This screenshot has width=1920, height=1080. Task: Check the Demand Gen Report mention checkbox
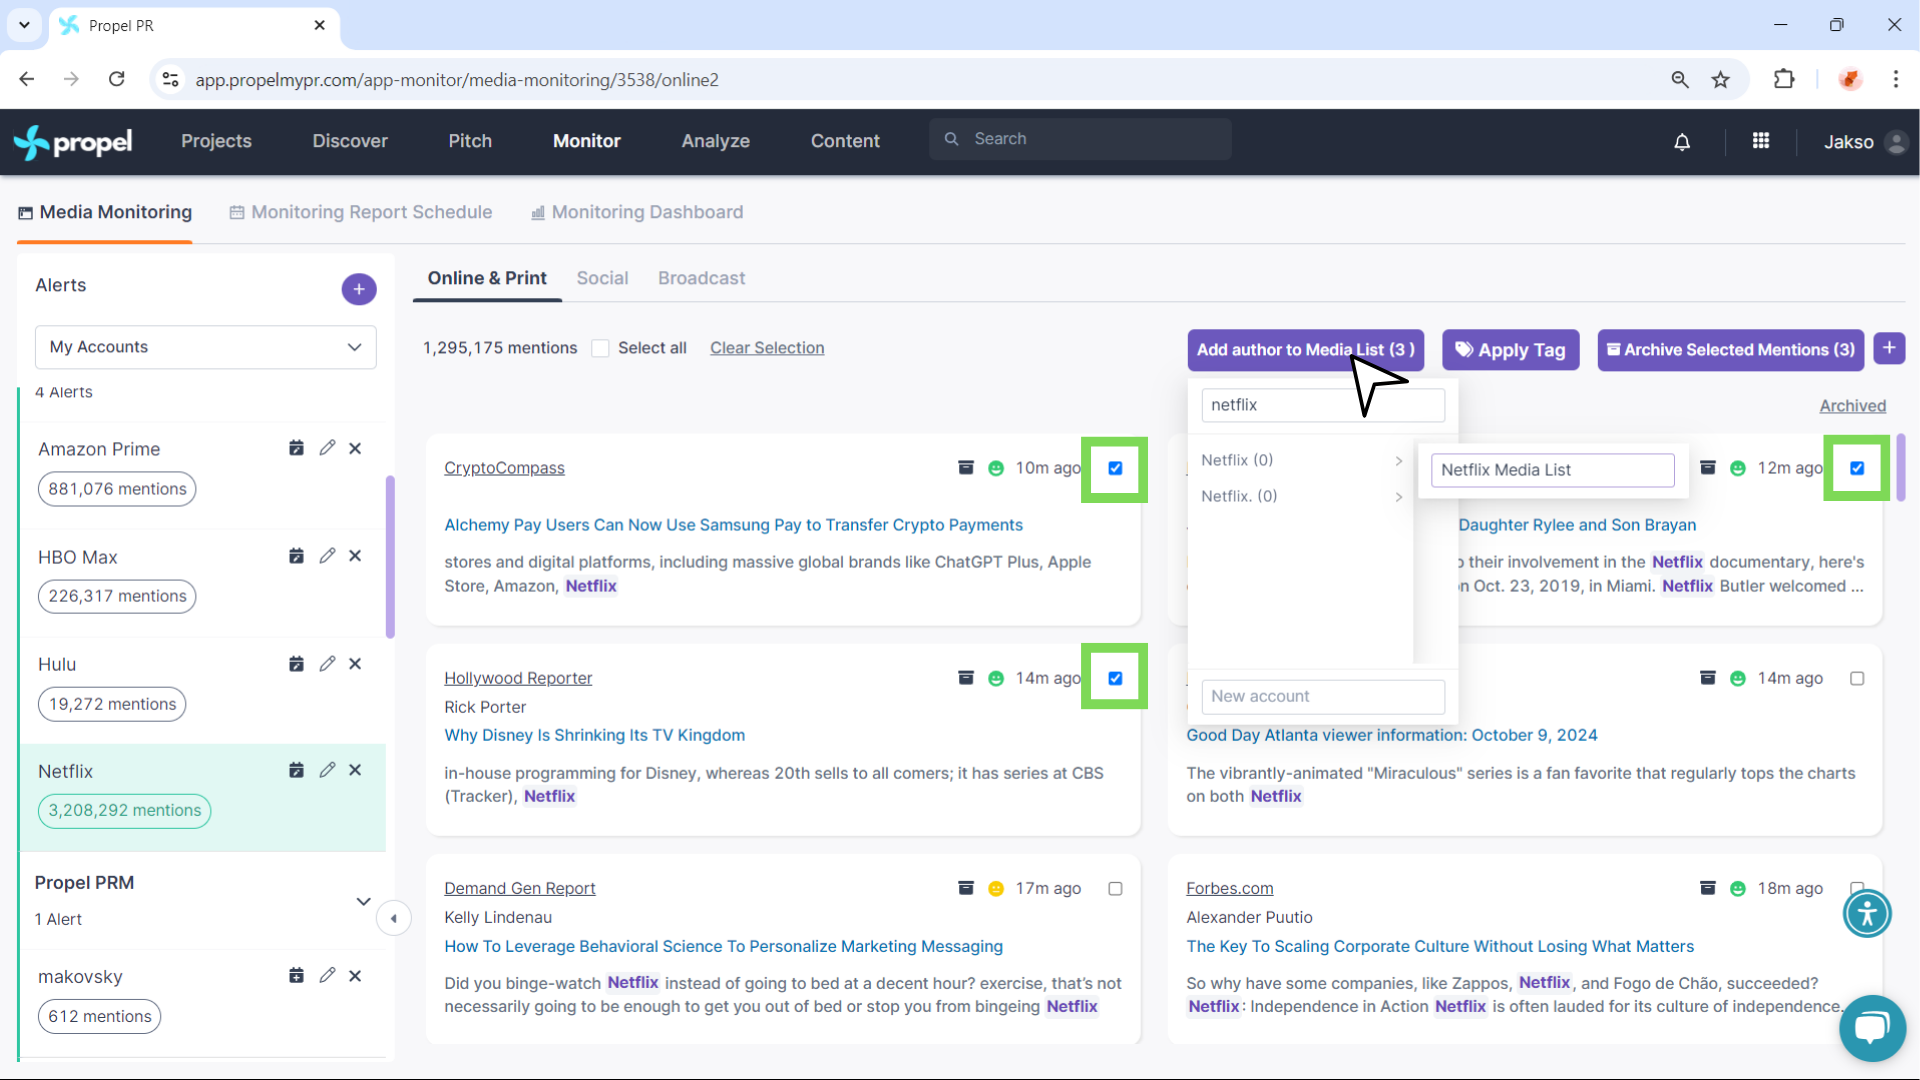pos(1115,888)
